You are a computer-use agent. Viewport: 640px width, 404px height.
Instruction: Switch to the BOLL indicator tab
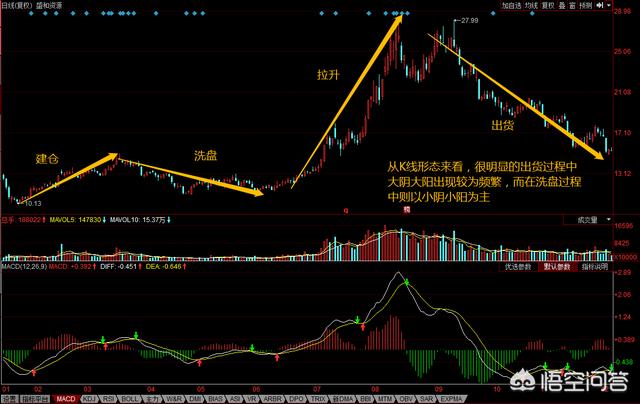(130, 399)
